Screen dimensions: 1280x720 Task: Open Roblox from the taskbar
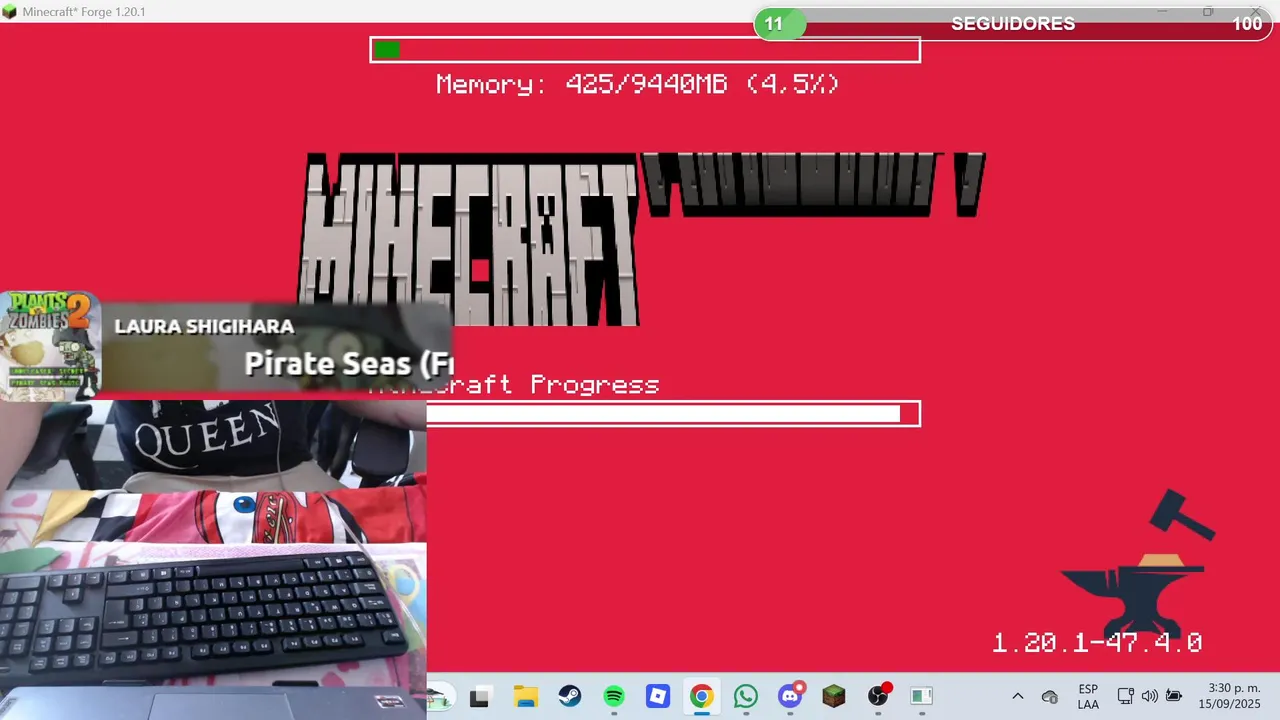[x=658, y=697]
